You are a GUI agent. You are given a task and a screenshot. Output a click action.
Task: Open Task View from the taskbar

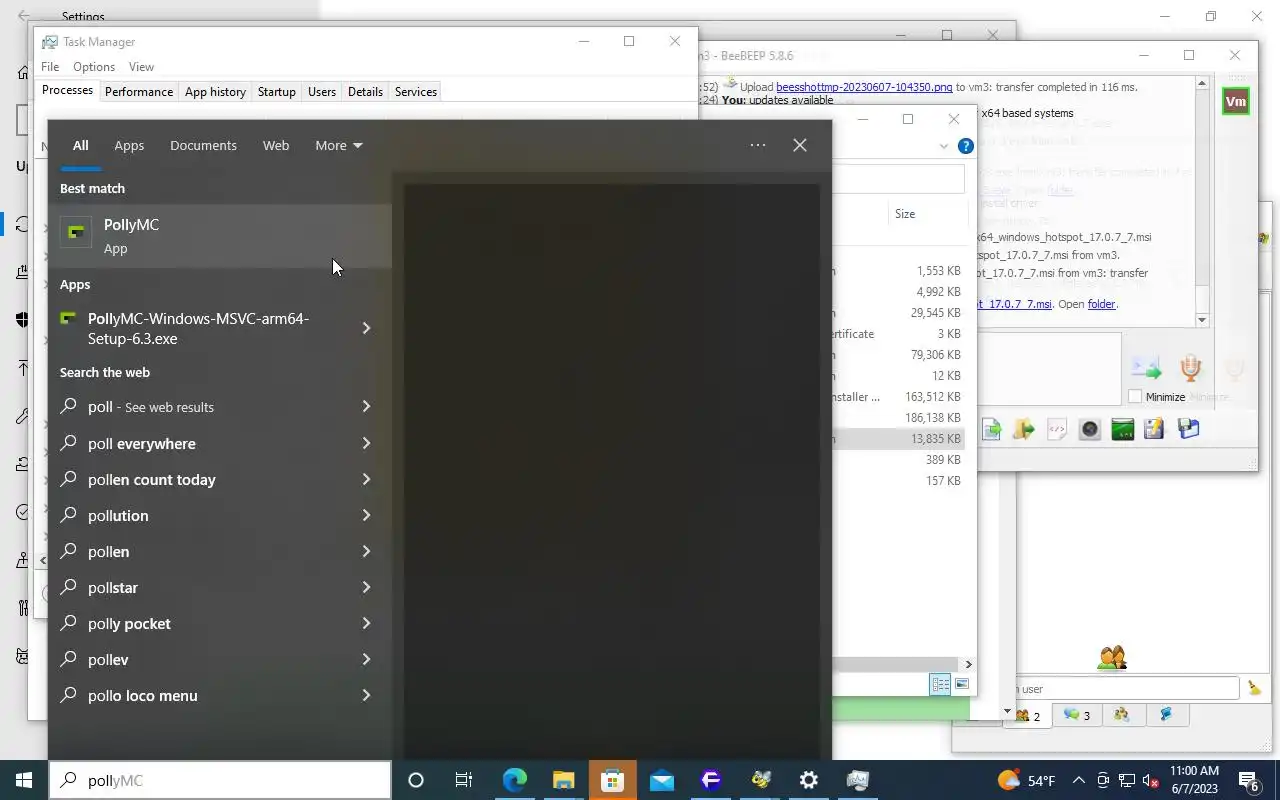464,780
